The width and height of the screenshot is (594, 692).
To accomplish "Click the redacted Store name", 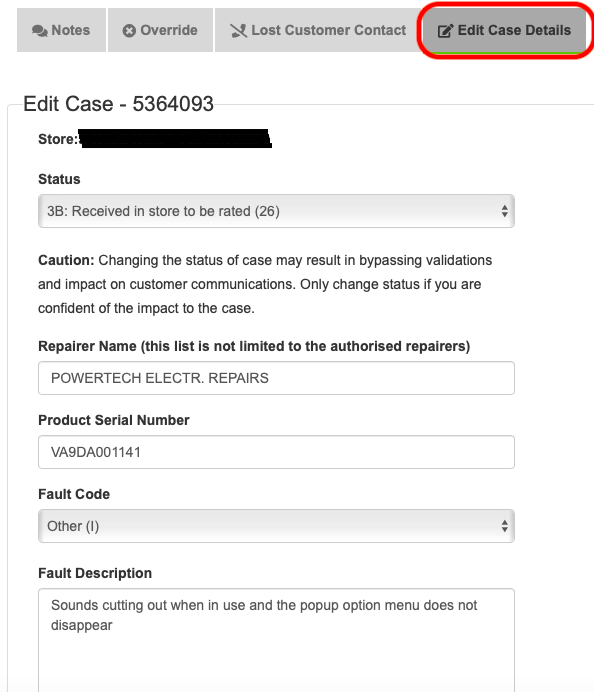I will click(175, 139).
